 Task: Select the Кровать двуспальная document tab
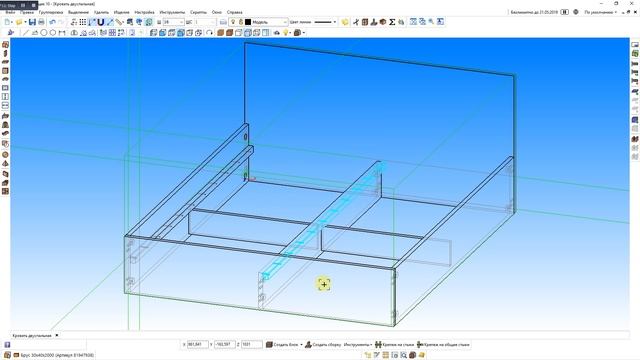[32, 336]
